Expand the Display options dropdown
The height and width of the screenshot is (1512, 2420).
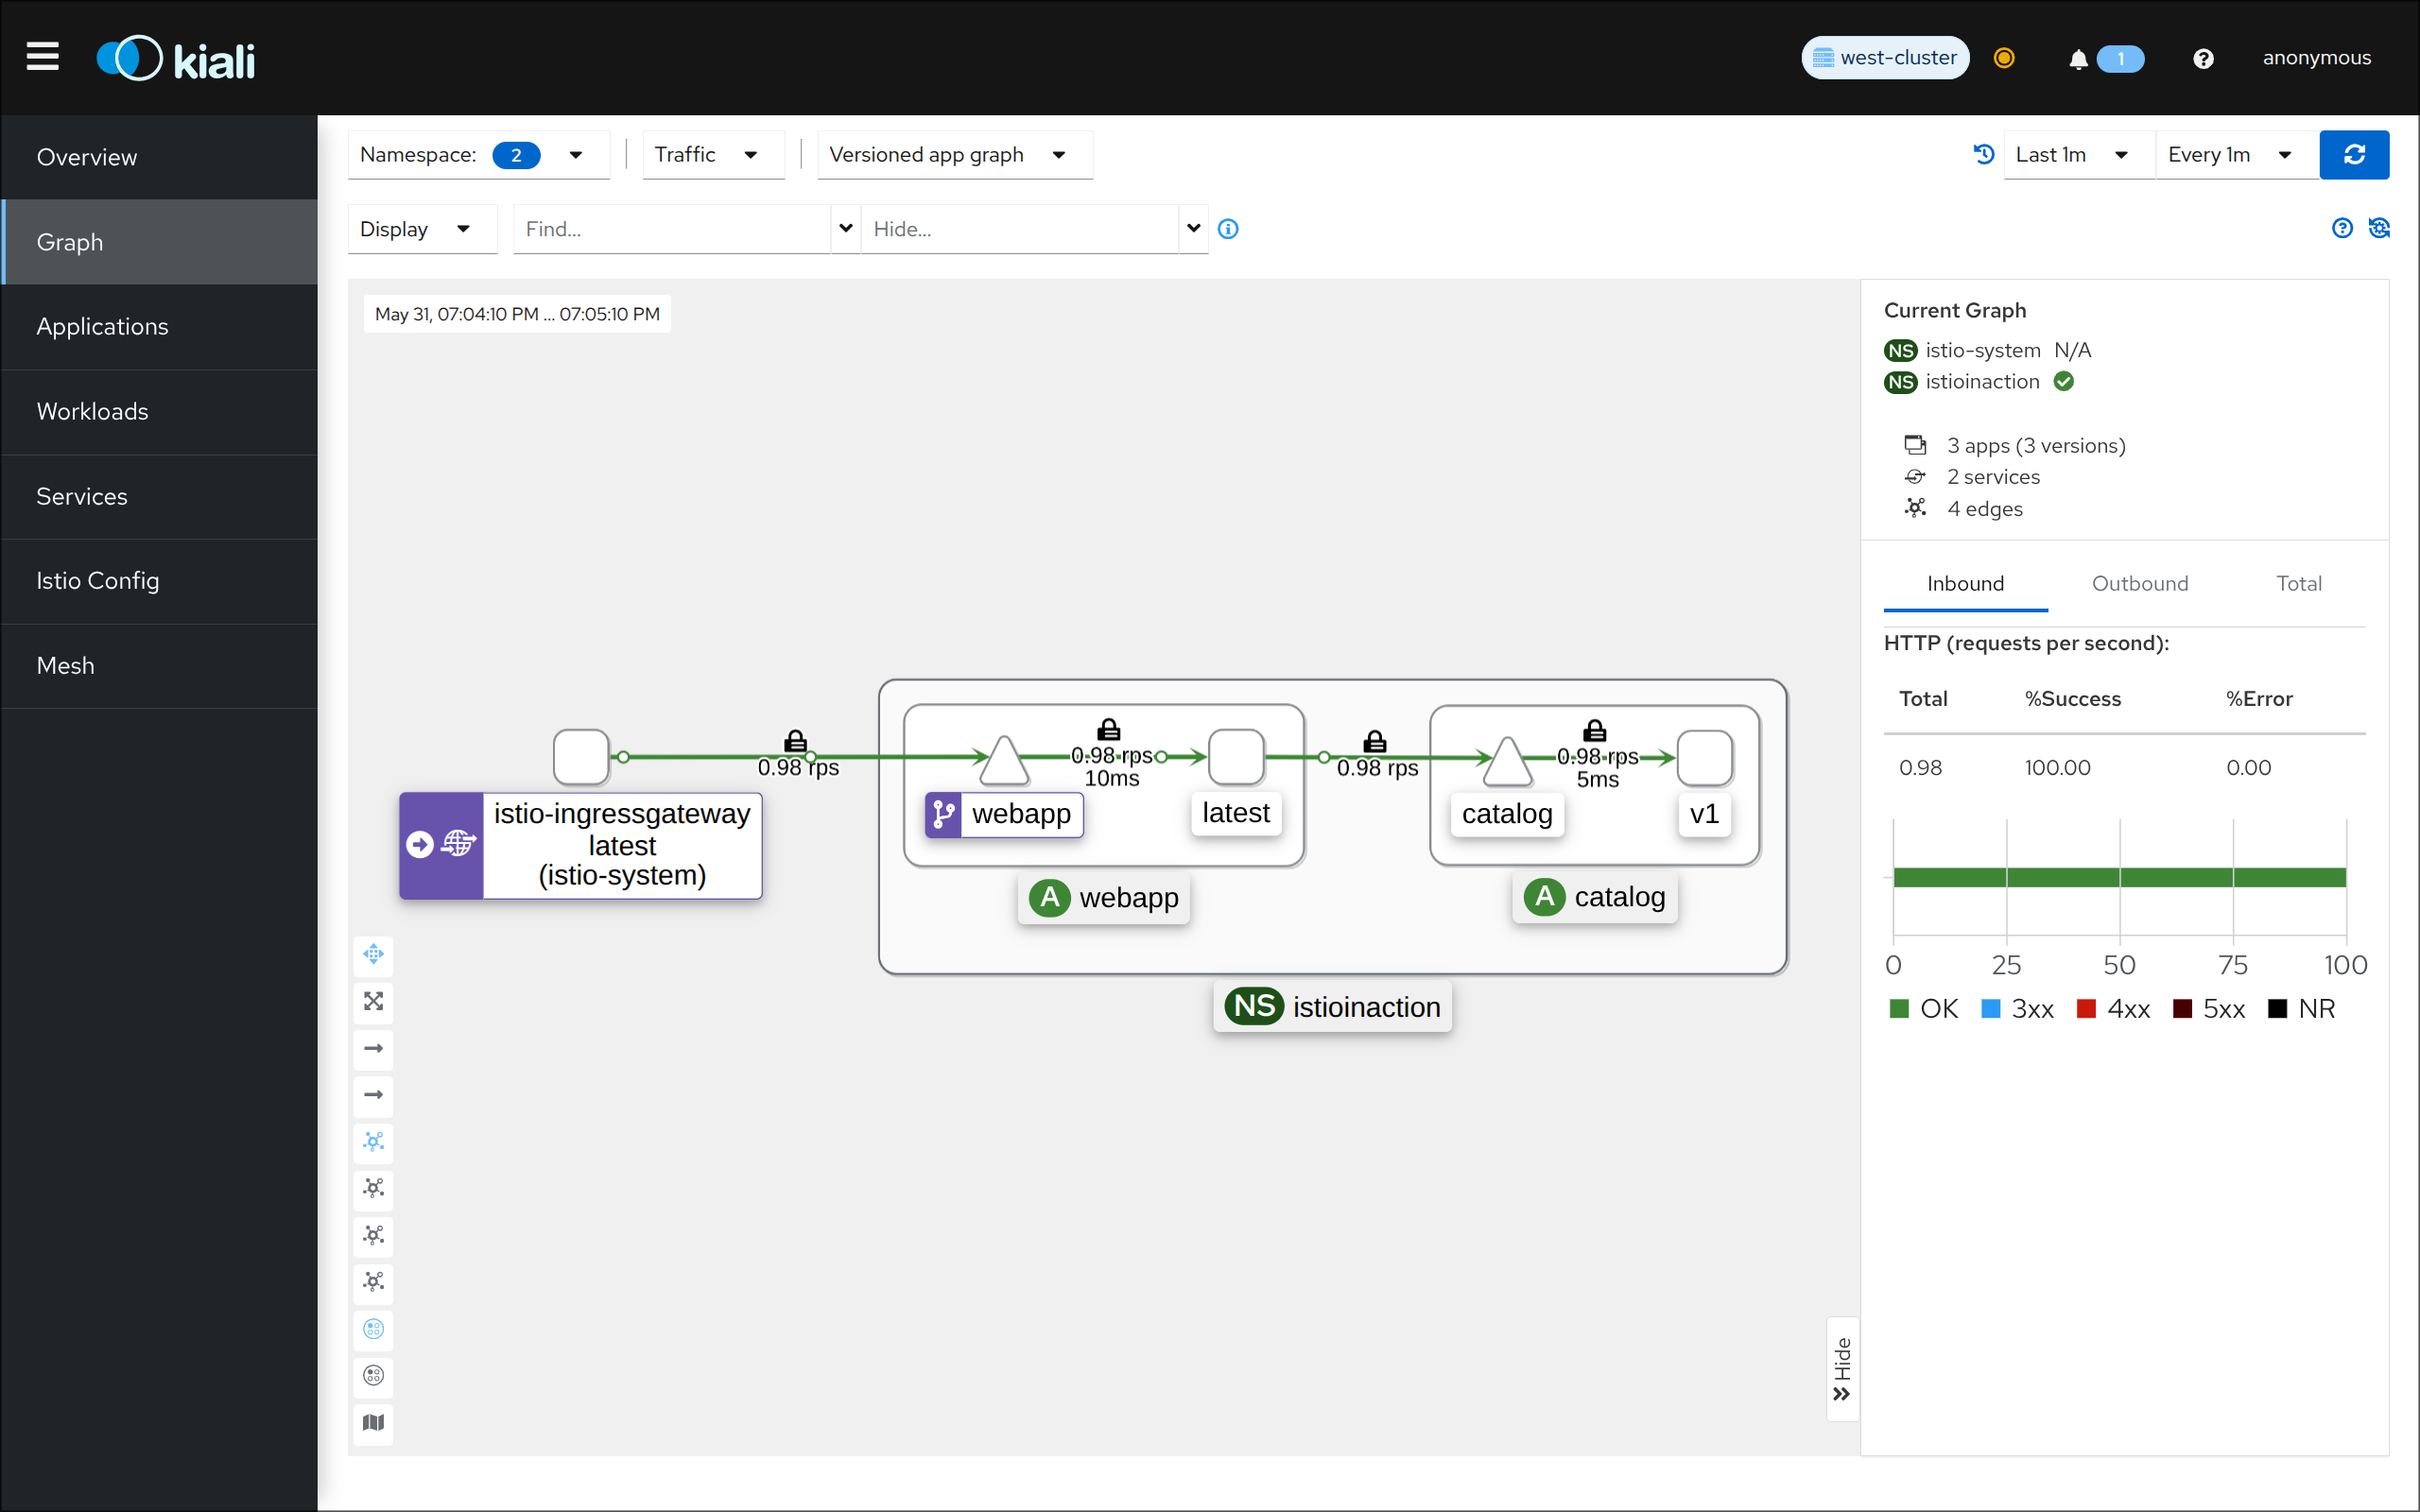pyautogui.click(x=422, y=229)
